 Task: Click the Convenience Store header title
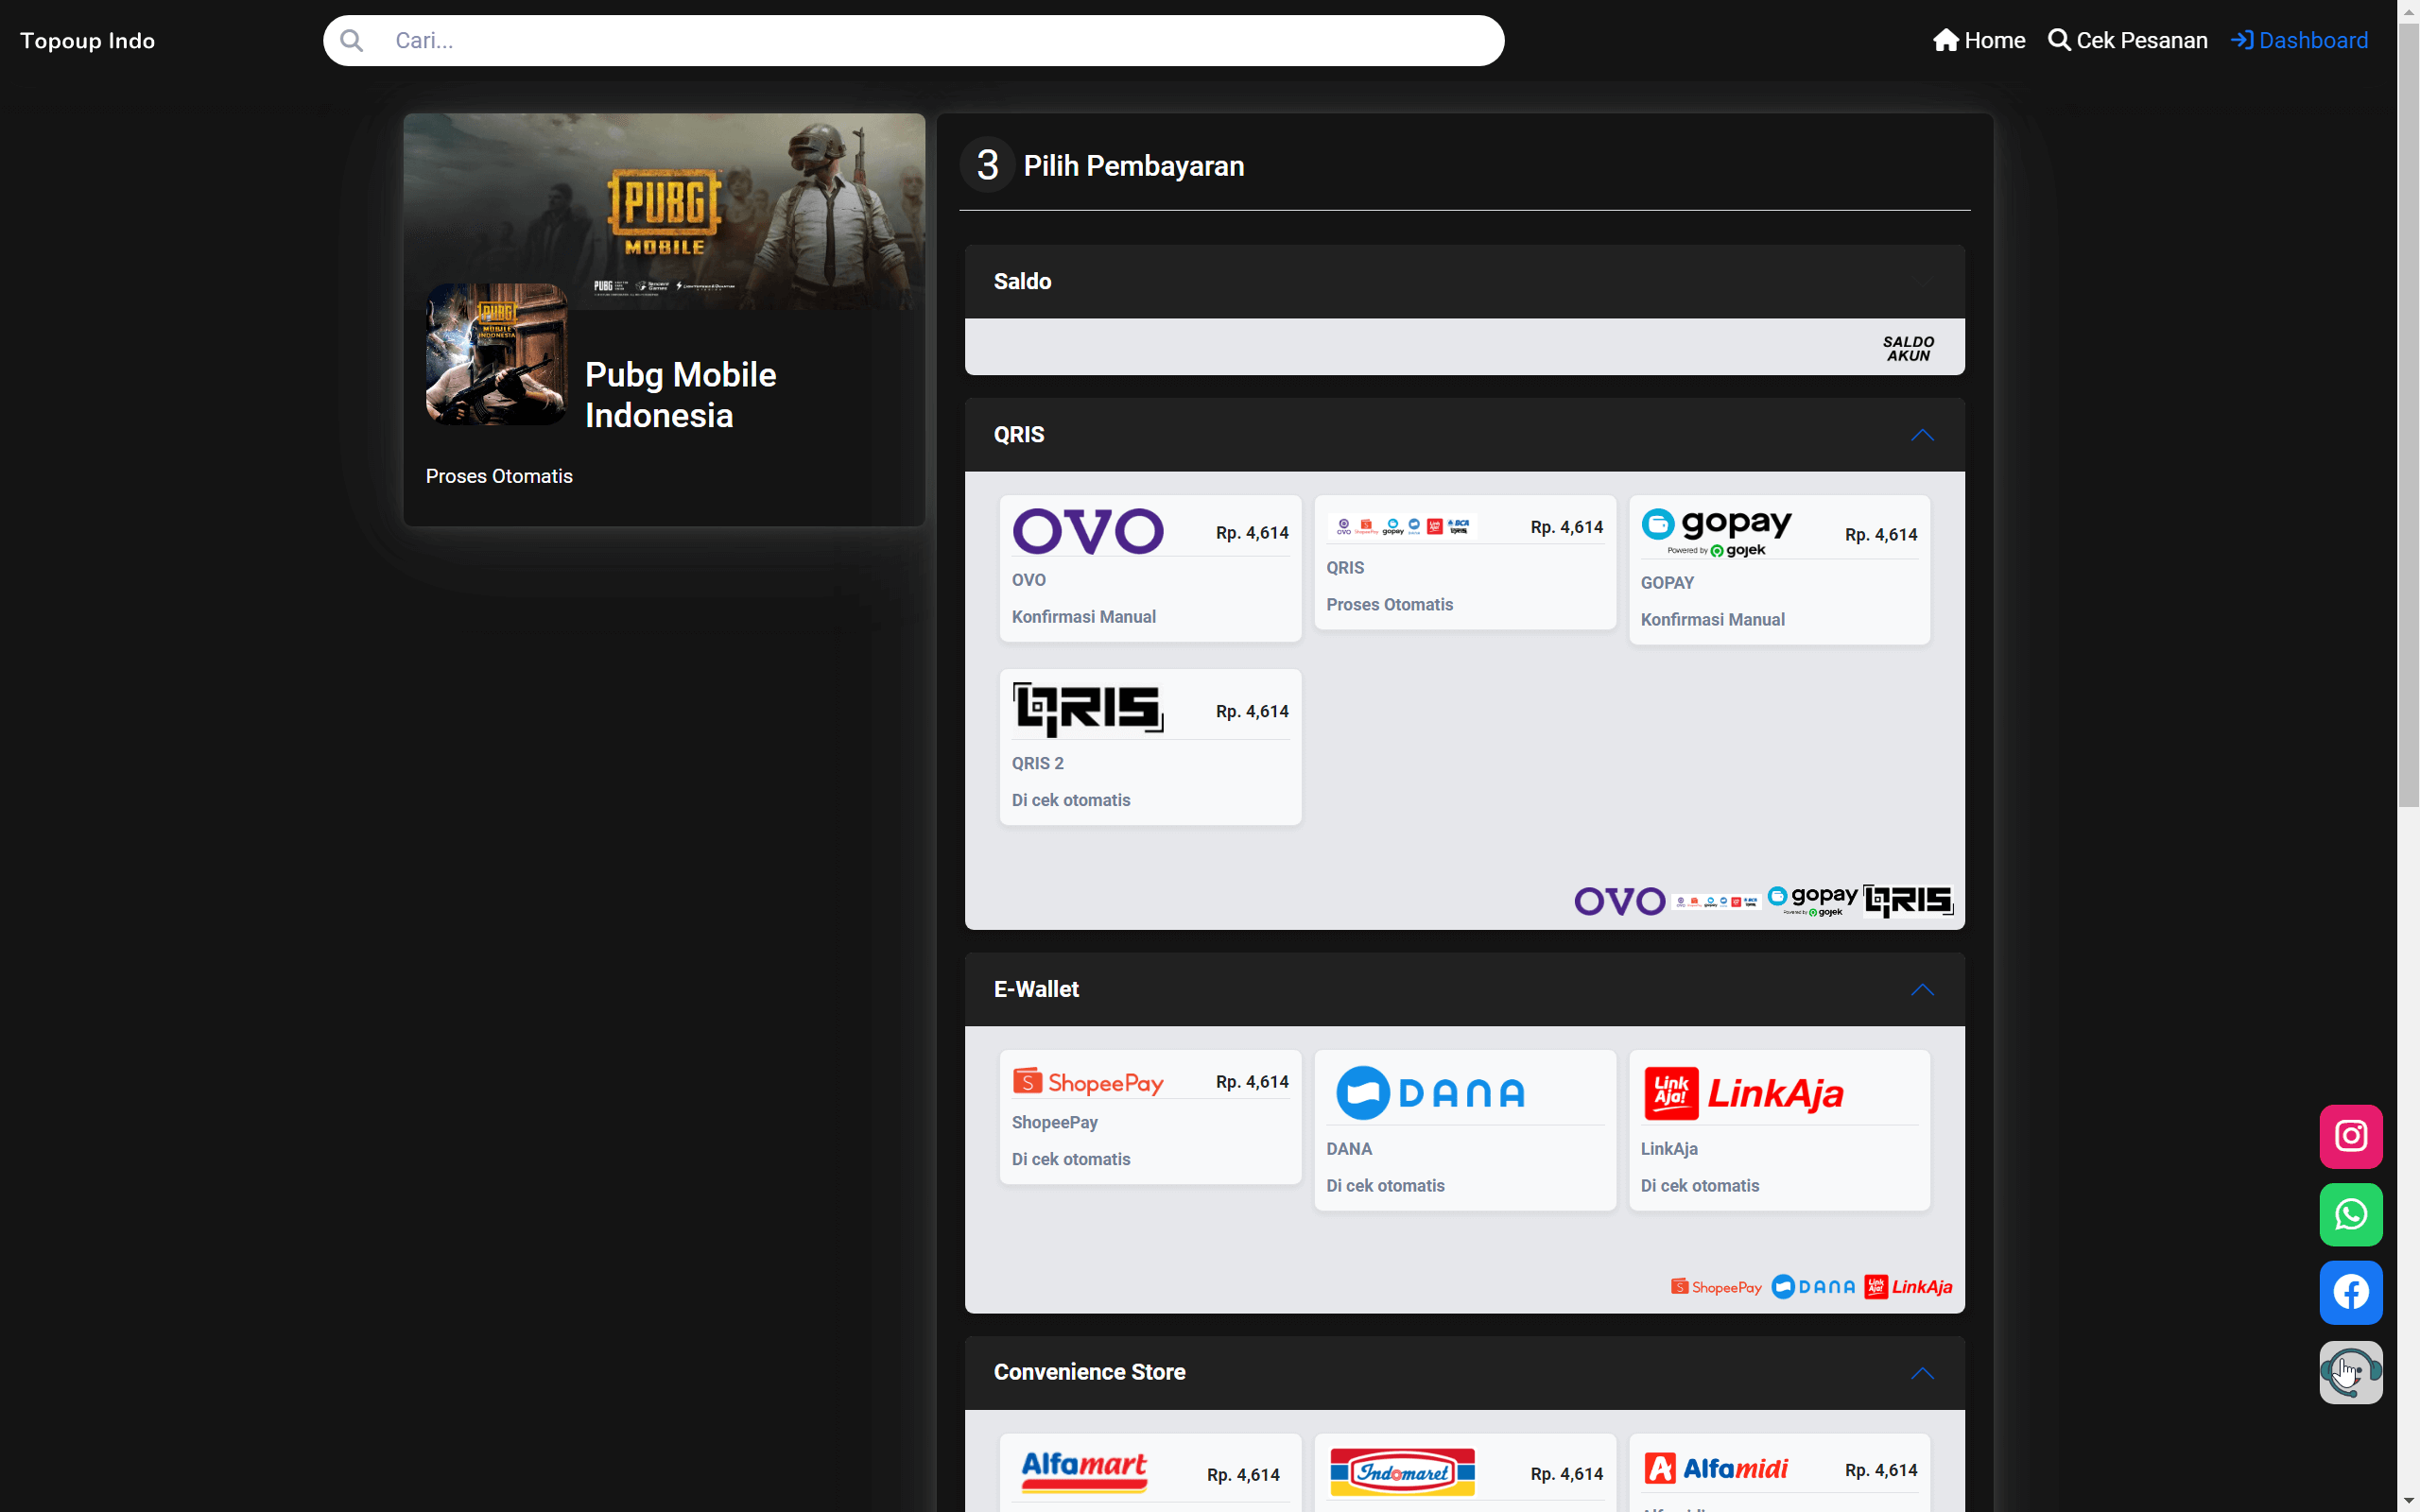point(1089,1372)
